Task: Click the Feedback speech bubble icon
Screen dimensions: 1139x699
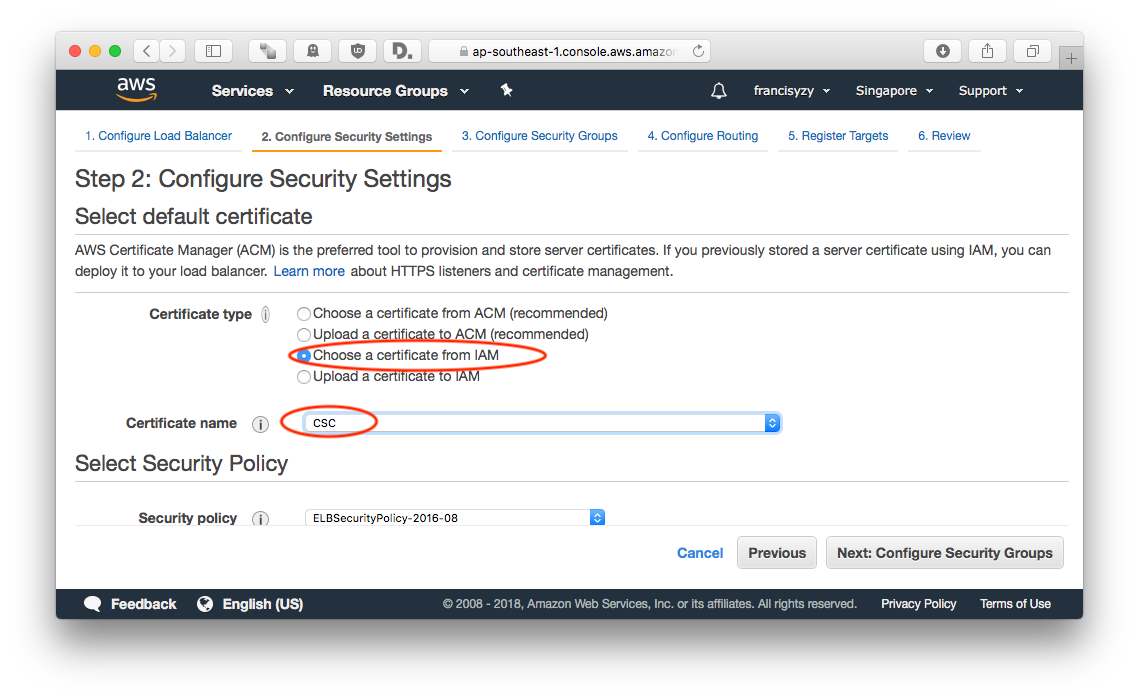Action: click(92, 604)
